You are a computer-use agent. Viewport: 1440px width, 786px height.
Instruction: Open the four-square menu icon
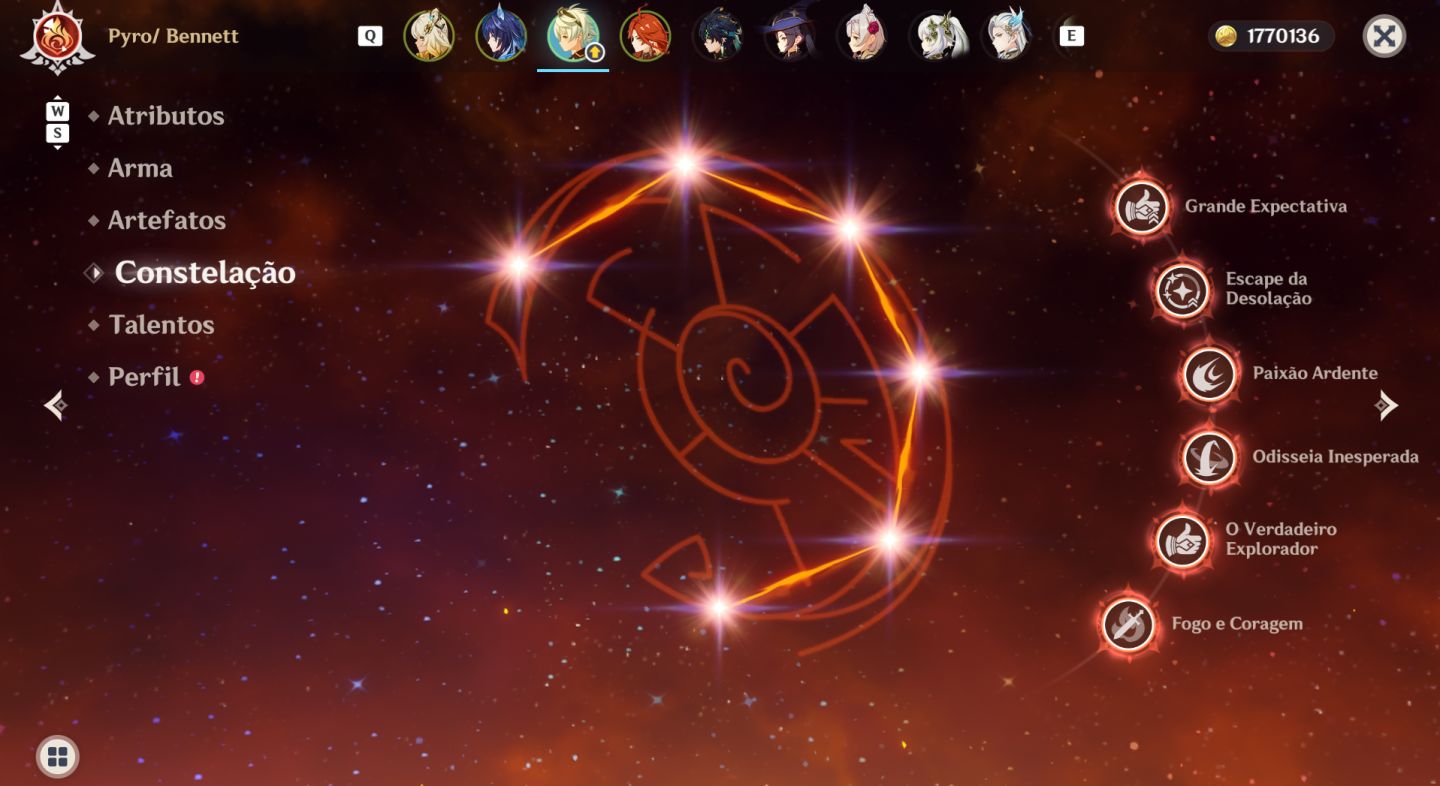point(58,757)
